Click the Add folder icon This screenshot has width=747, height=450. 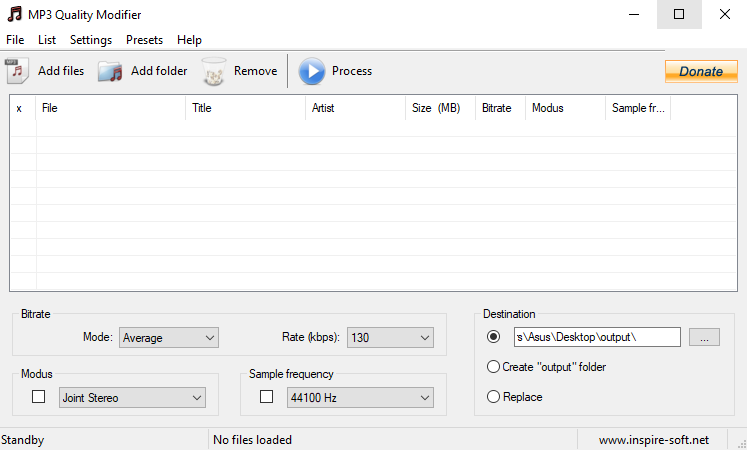(x=111, y=71)
